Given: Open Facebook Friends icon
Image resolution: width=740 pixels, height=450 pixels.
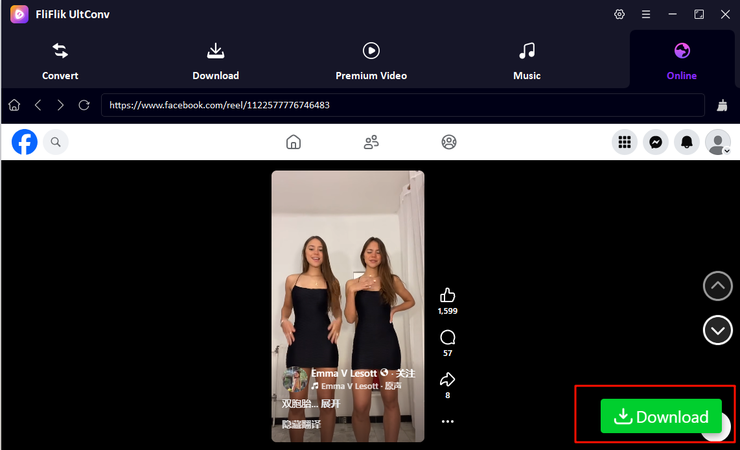Looking at the screenshot, I should coord(371,142).
